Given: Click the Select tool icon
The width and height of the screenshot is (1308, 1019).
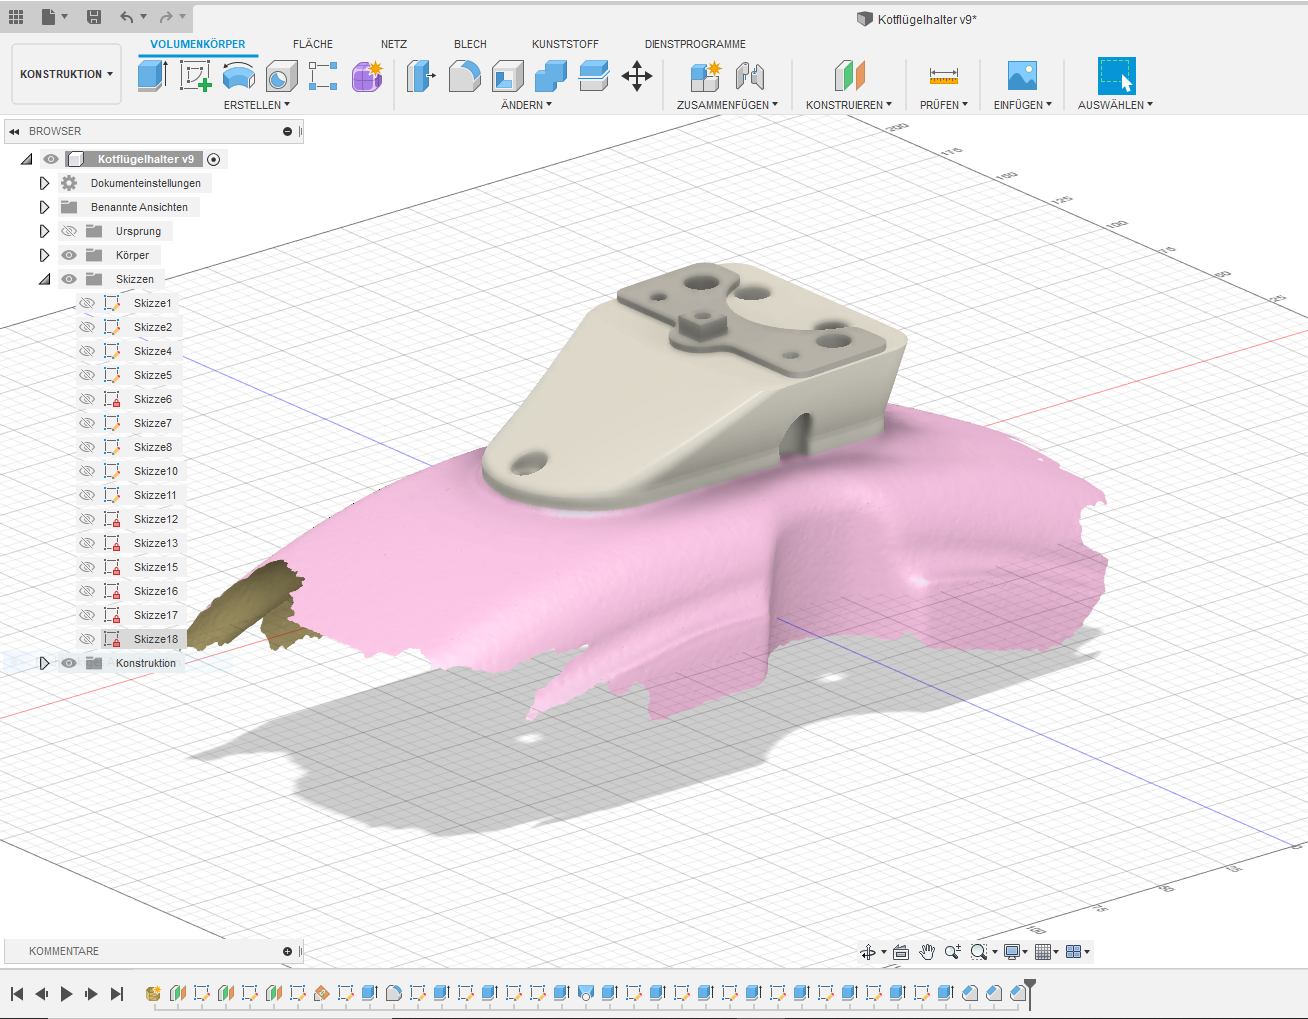Looking at the screenshot, I should coord(1116,76).
